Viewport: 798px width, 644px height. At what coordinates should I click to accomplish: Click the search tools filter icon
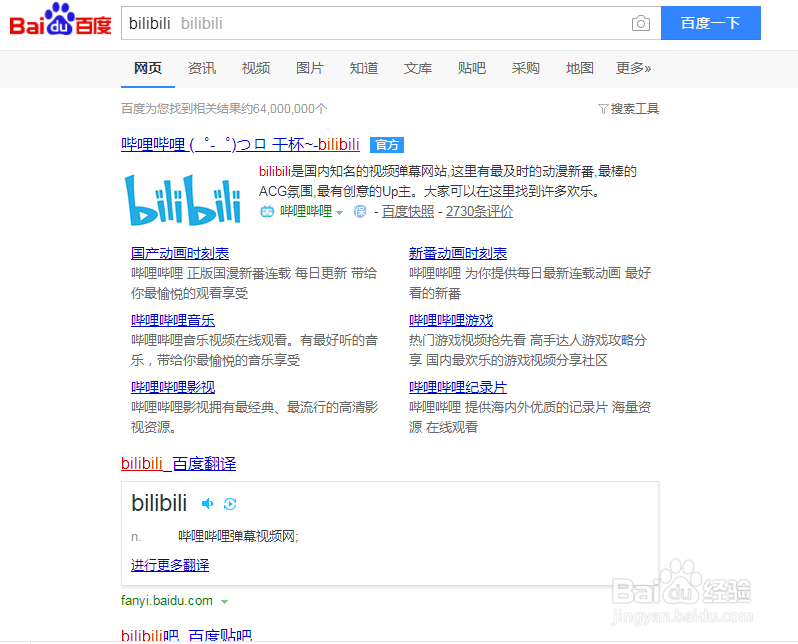click(603, 109)
